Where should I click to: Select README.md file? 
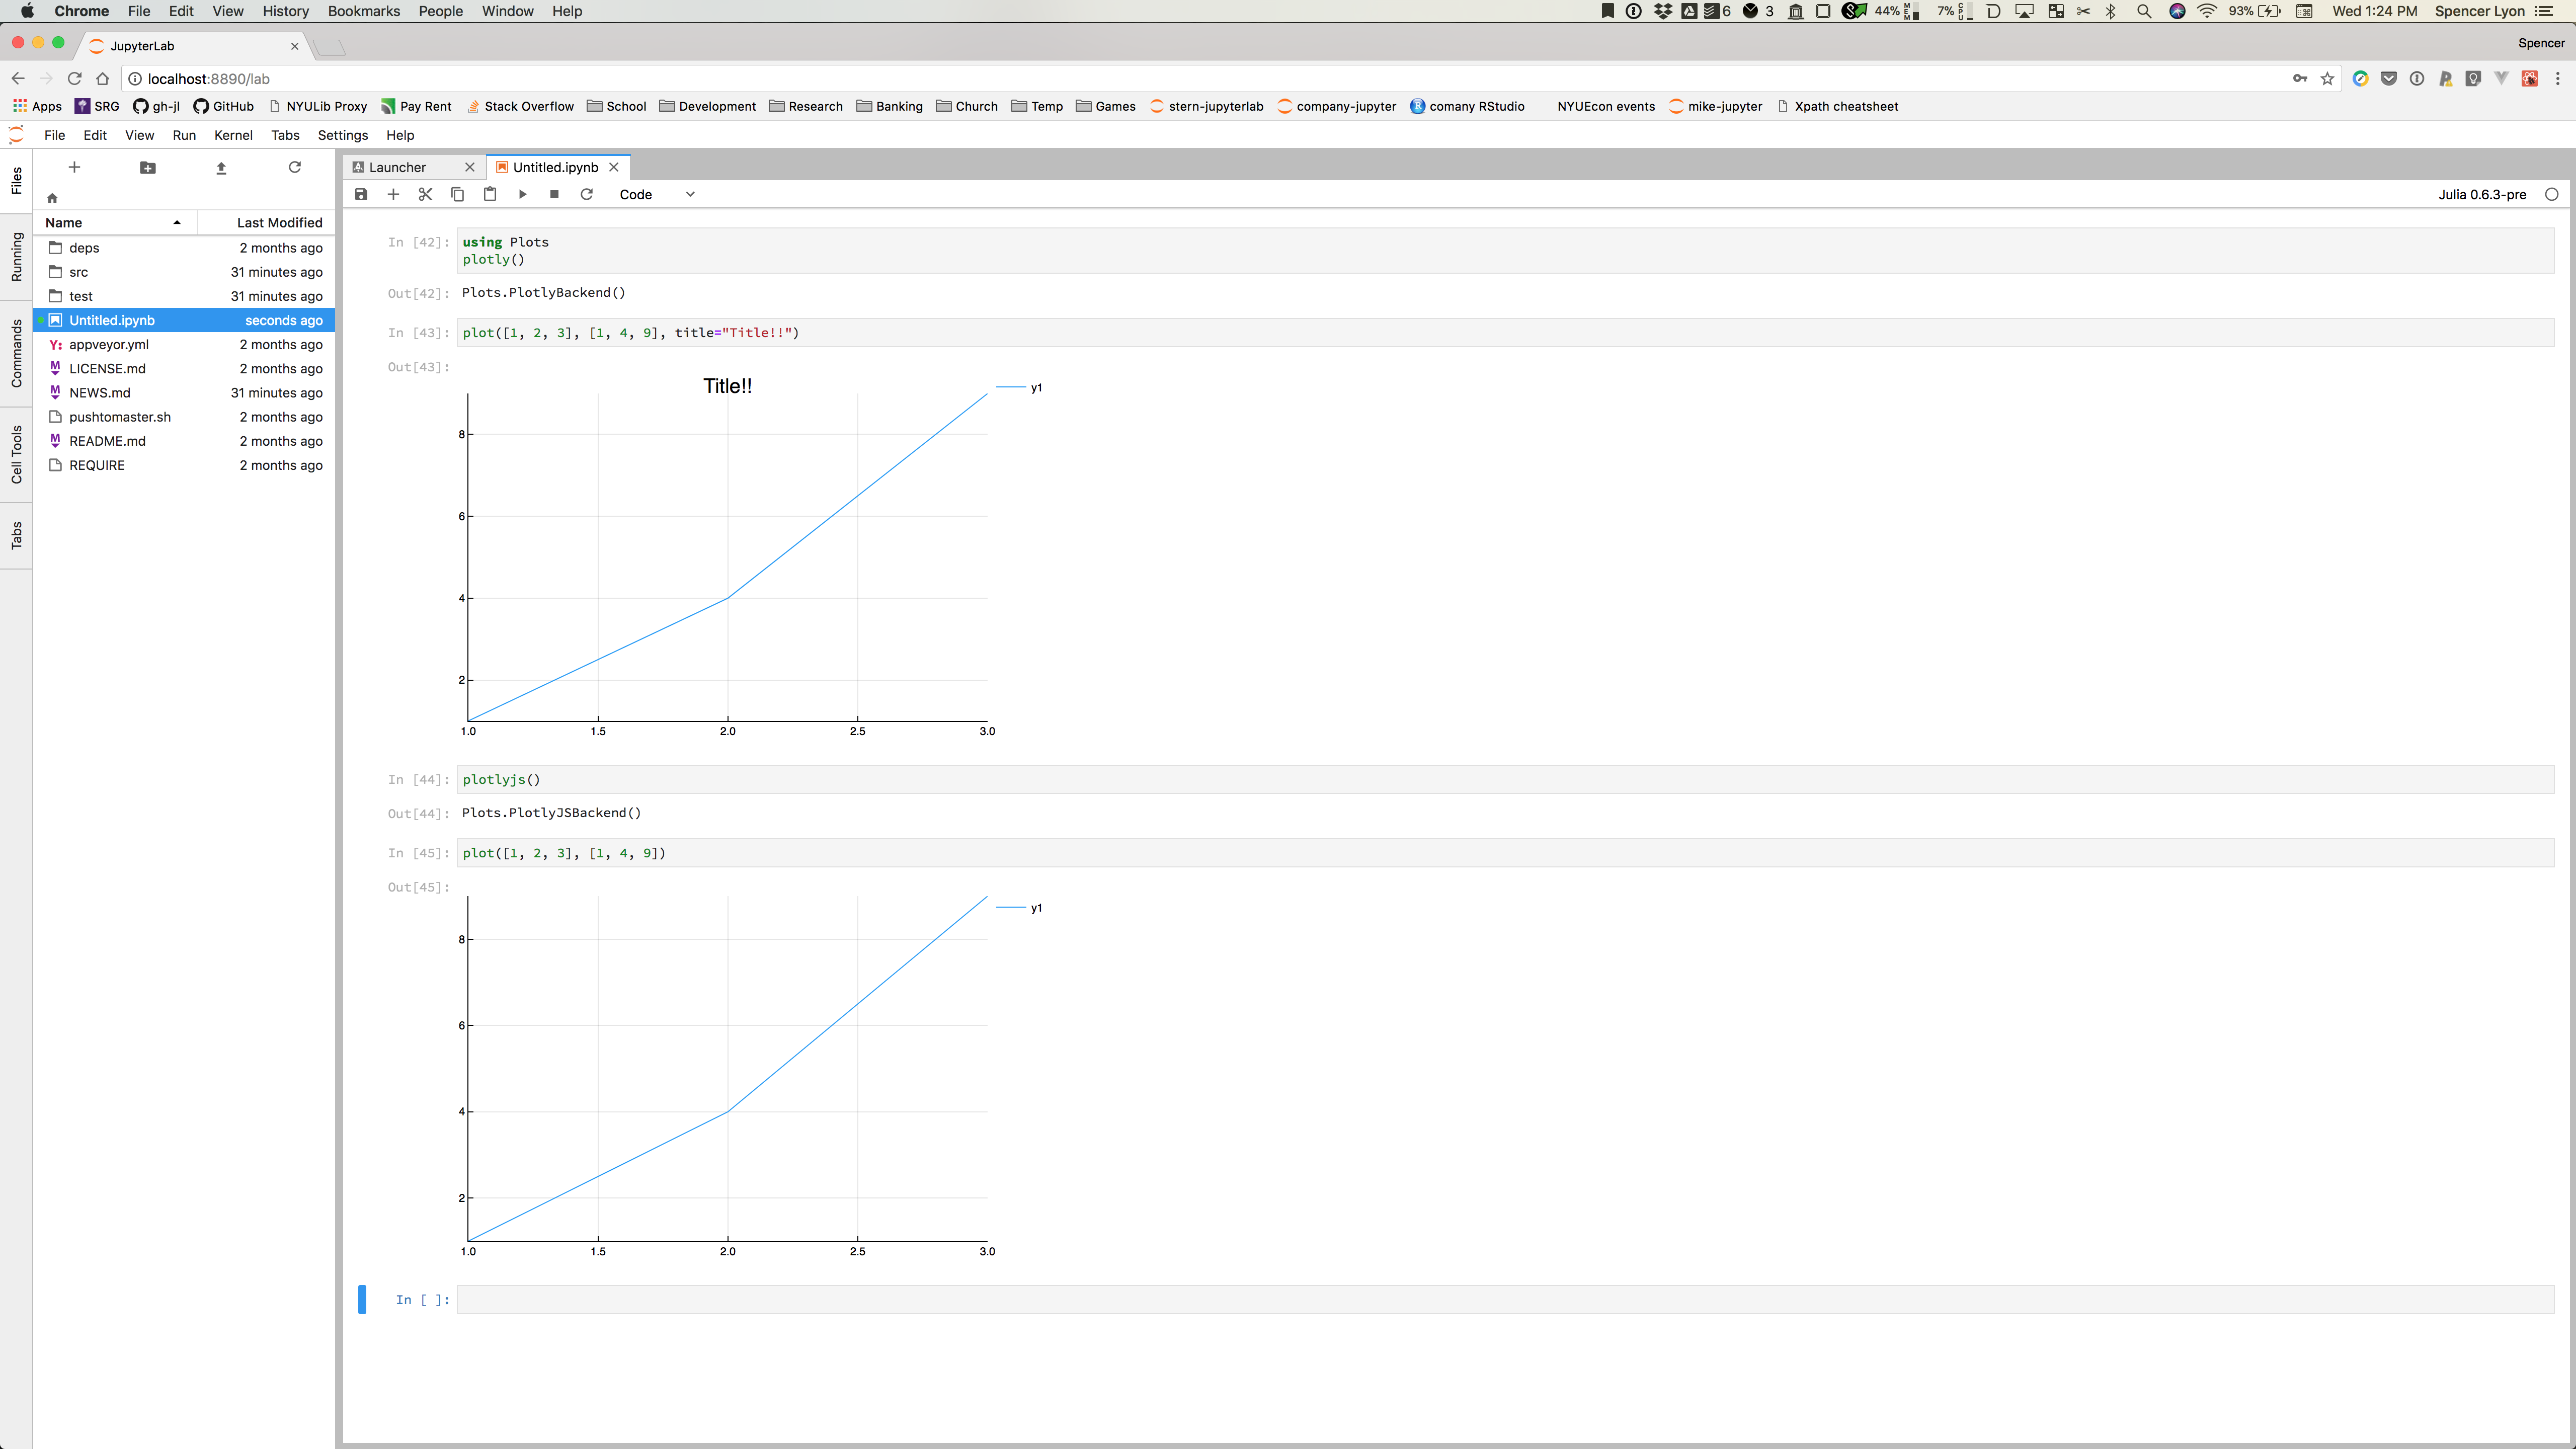coord(185,441)
